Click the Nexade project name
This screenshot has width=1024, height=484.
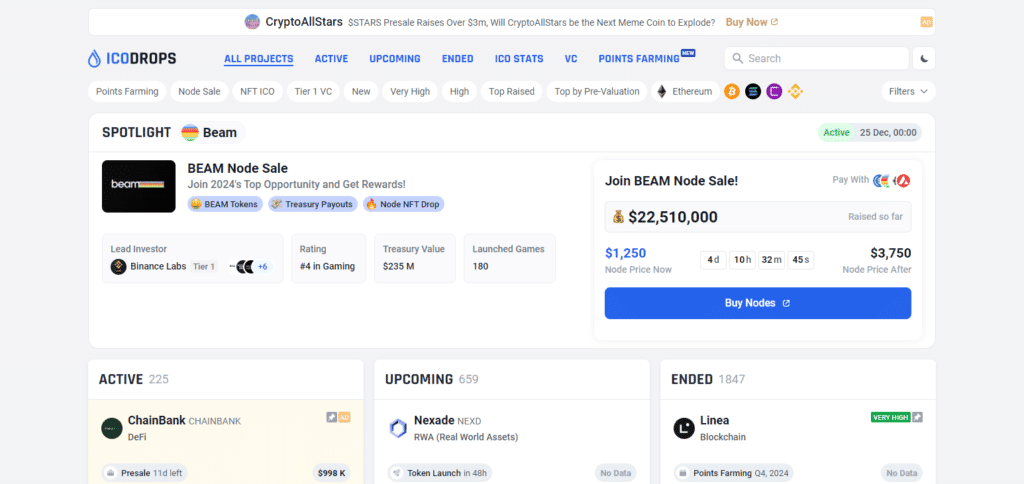coord(434,420)
